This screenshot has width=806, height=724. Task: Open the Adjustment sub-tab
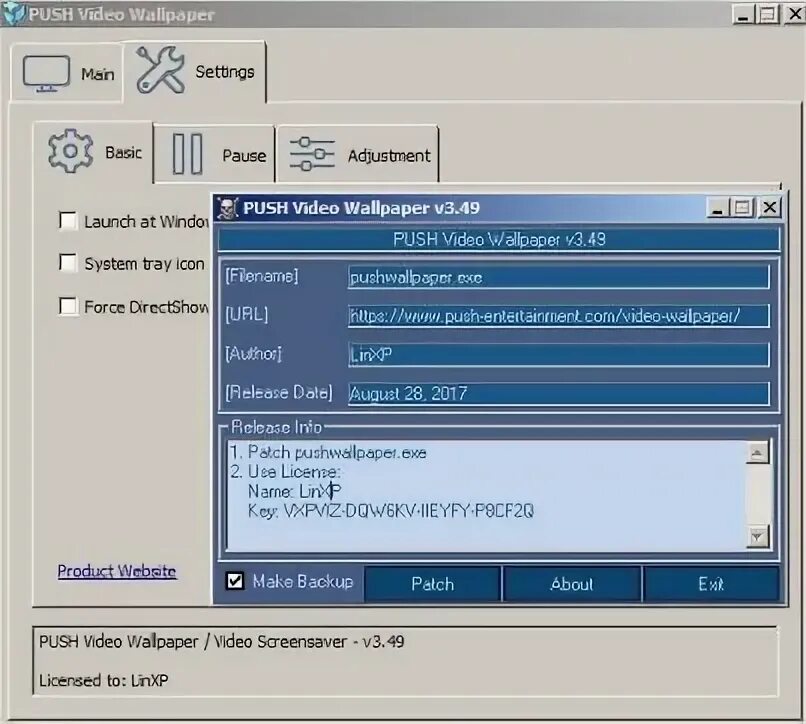click(x=357, y=154)
